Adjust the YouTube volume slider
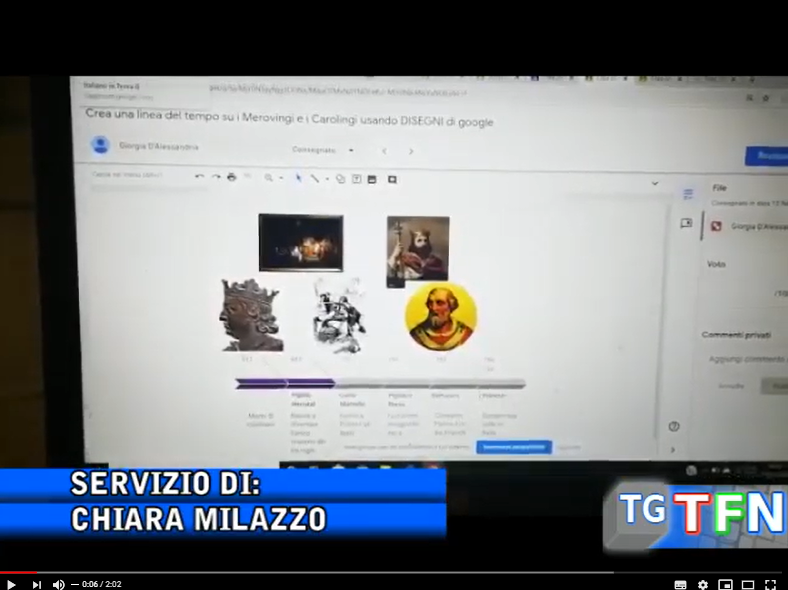Screen dimensions: 788x590 (75, 584)
